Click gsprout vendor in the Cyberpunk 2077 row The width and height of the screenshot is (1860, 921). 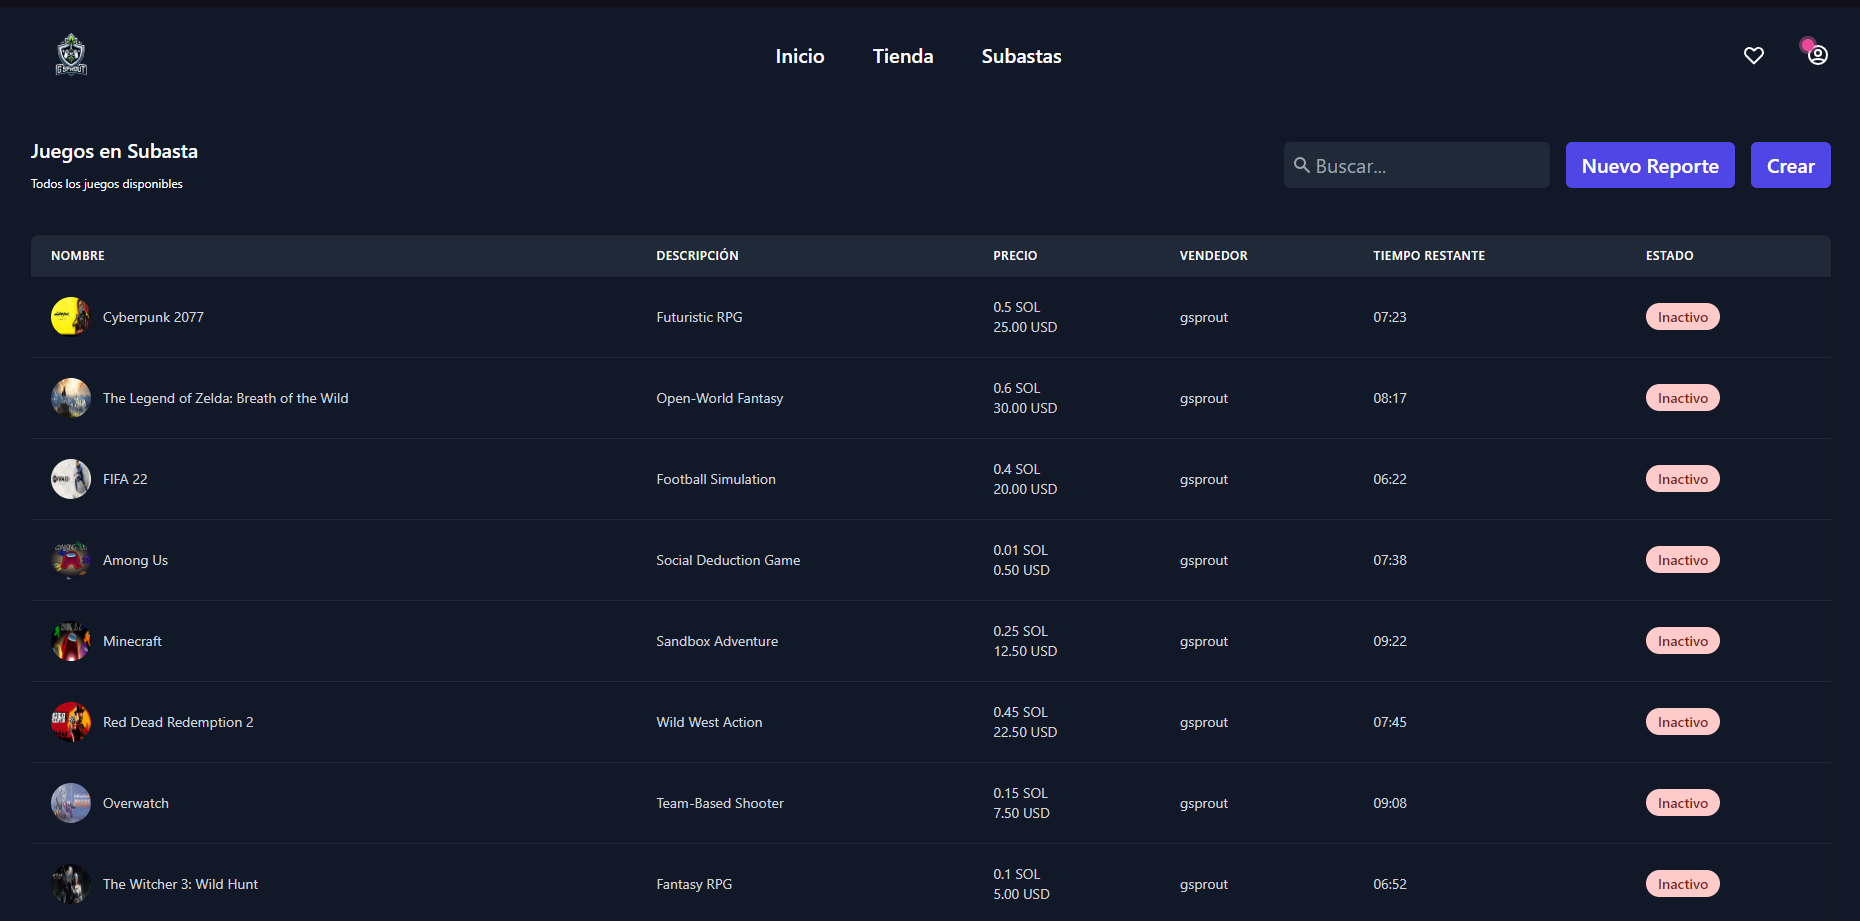tap(1204, 317)
